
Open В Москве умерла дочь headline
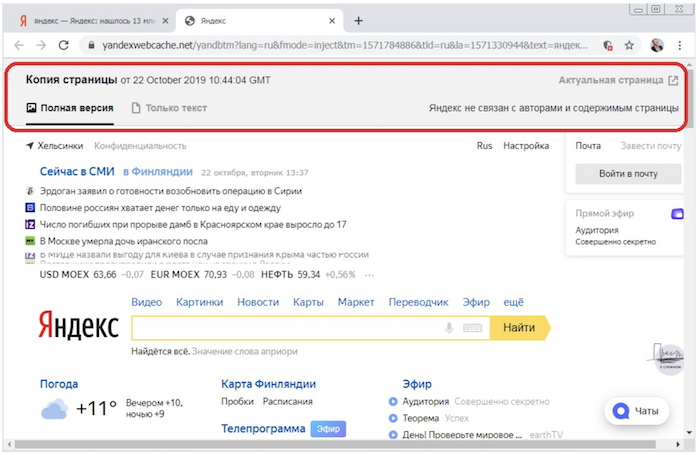point(124,241)
